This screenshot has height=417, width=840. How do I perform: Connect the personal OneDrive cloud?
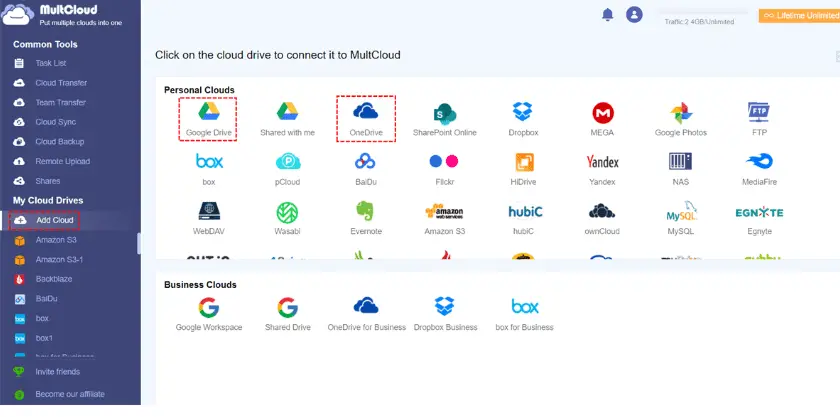tap(366, 119)
